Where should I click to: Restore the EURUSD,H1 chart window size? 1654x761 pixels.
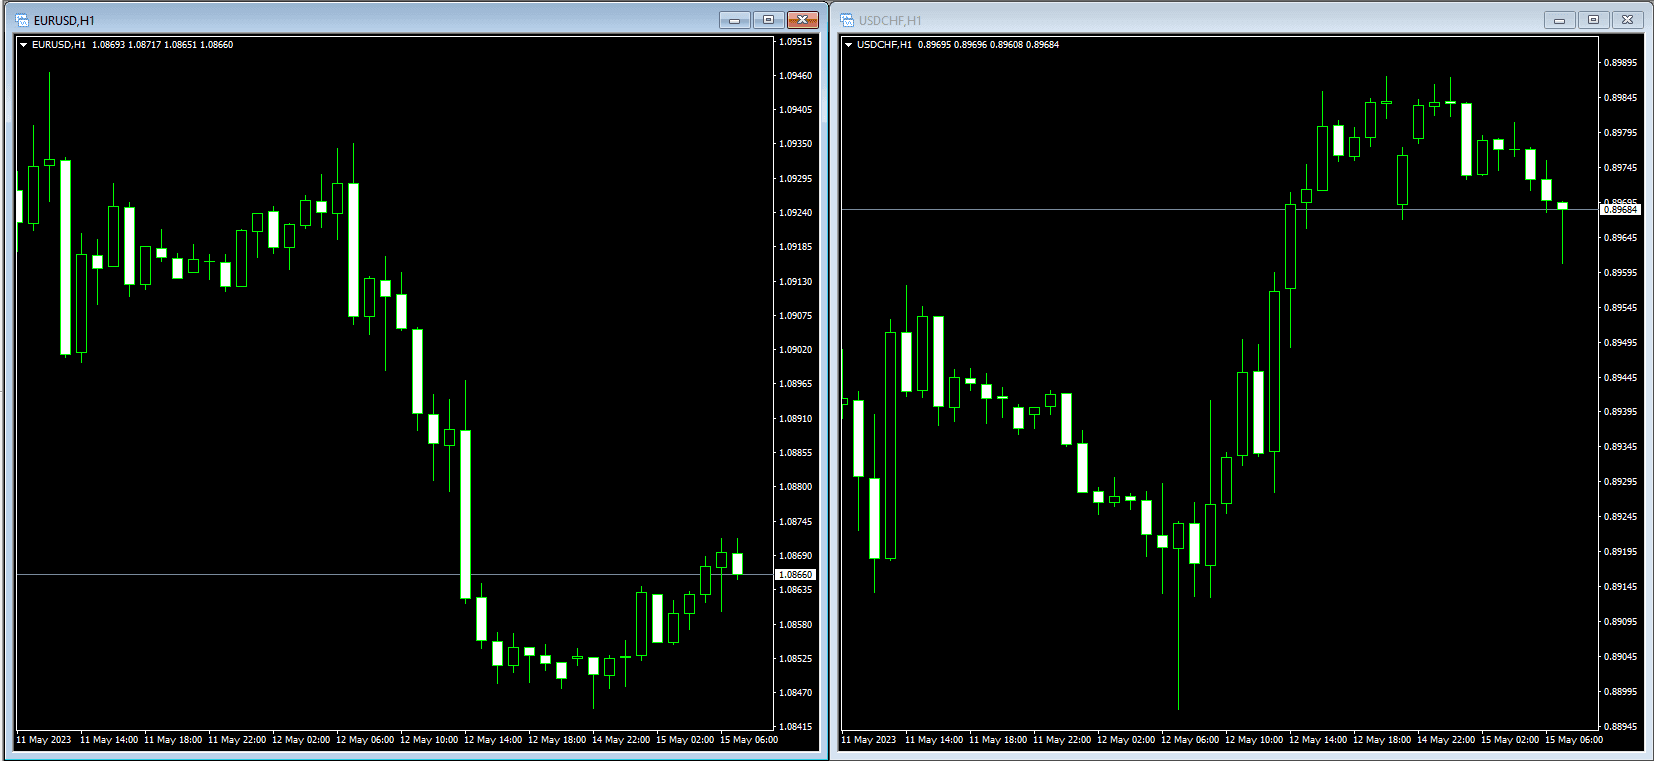769,20
